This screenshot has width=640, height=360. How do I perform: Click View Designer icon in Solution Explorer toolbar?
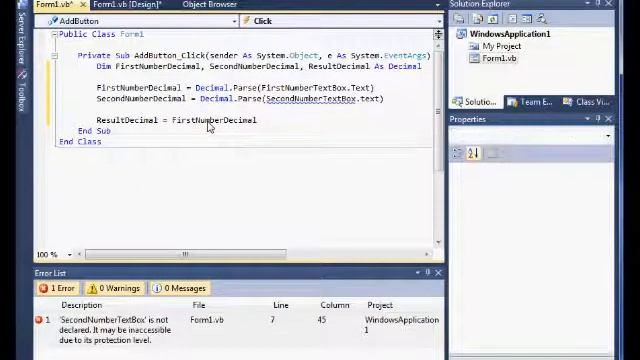[527, 19]
